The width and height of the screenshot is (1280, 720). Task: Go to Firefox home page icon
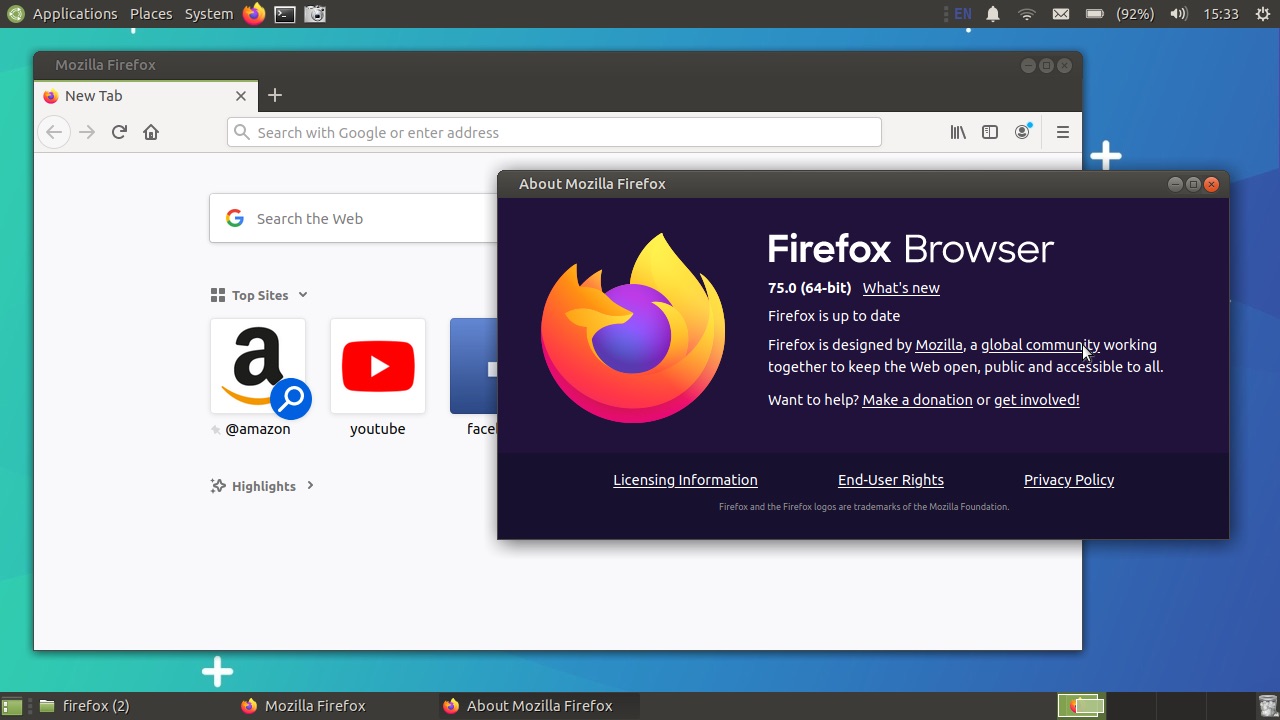coord(151,132)
